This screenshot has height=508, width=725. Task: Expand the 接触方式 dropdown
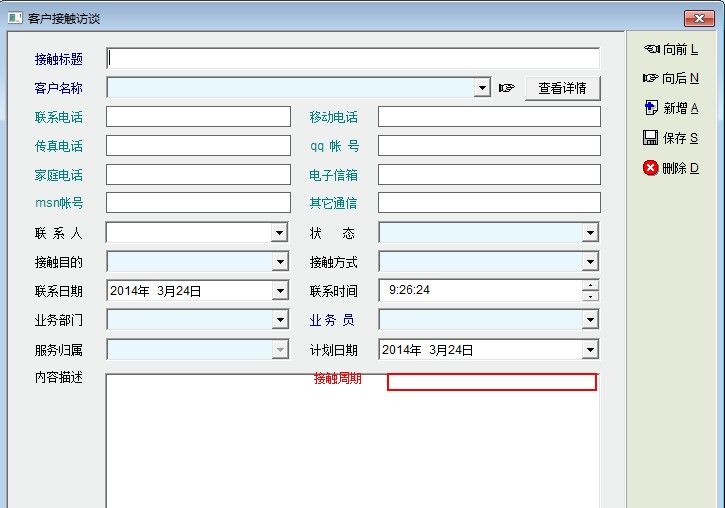pos(590,262)
